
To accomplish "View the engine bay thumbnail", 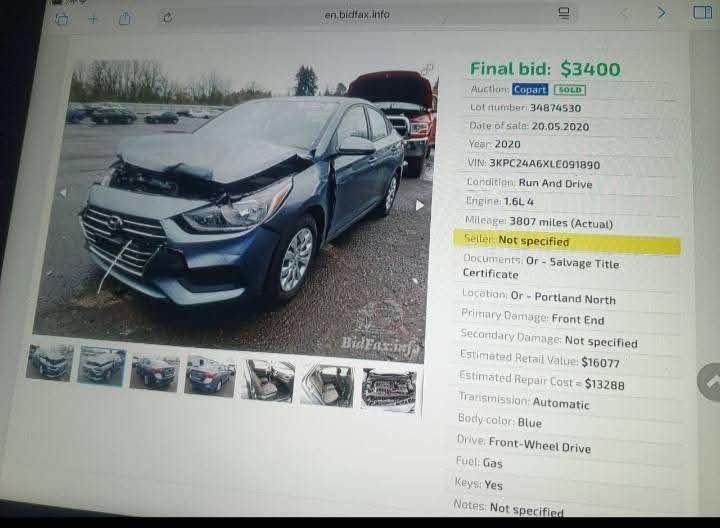I will pyautogui.click(x=389, y=391).
